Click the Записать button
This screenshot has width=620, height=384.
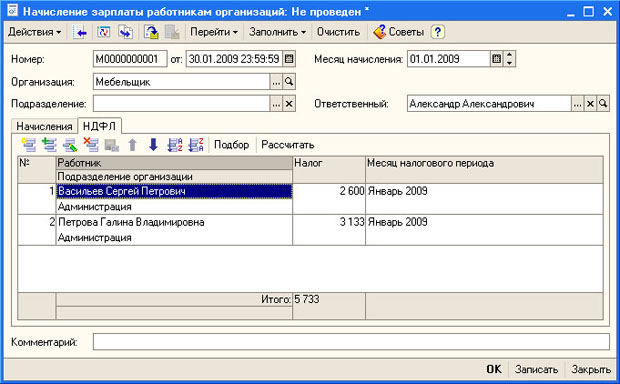537,369
